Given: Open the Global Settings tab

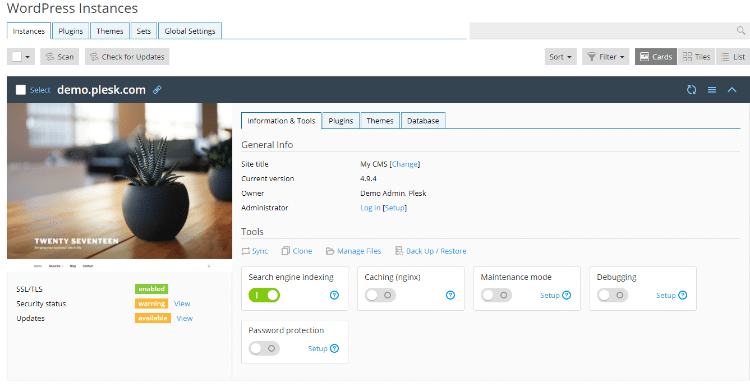Looking at the screenshot, I should tap(190, 31).
